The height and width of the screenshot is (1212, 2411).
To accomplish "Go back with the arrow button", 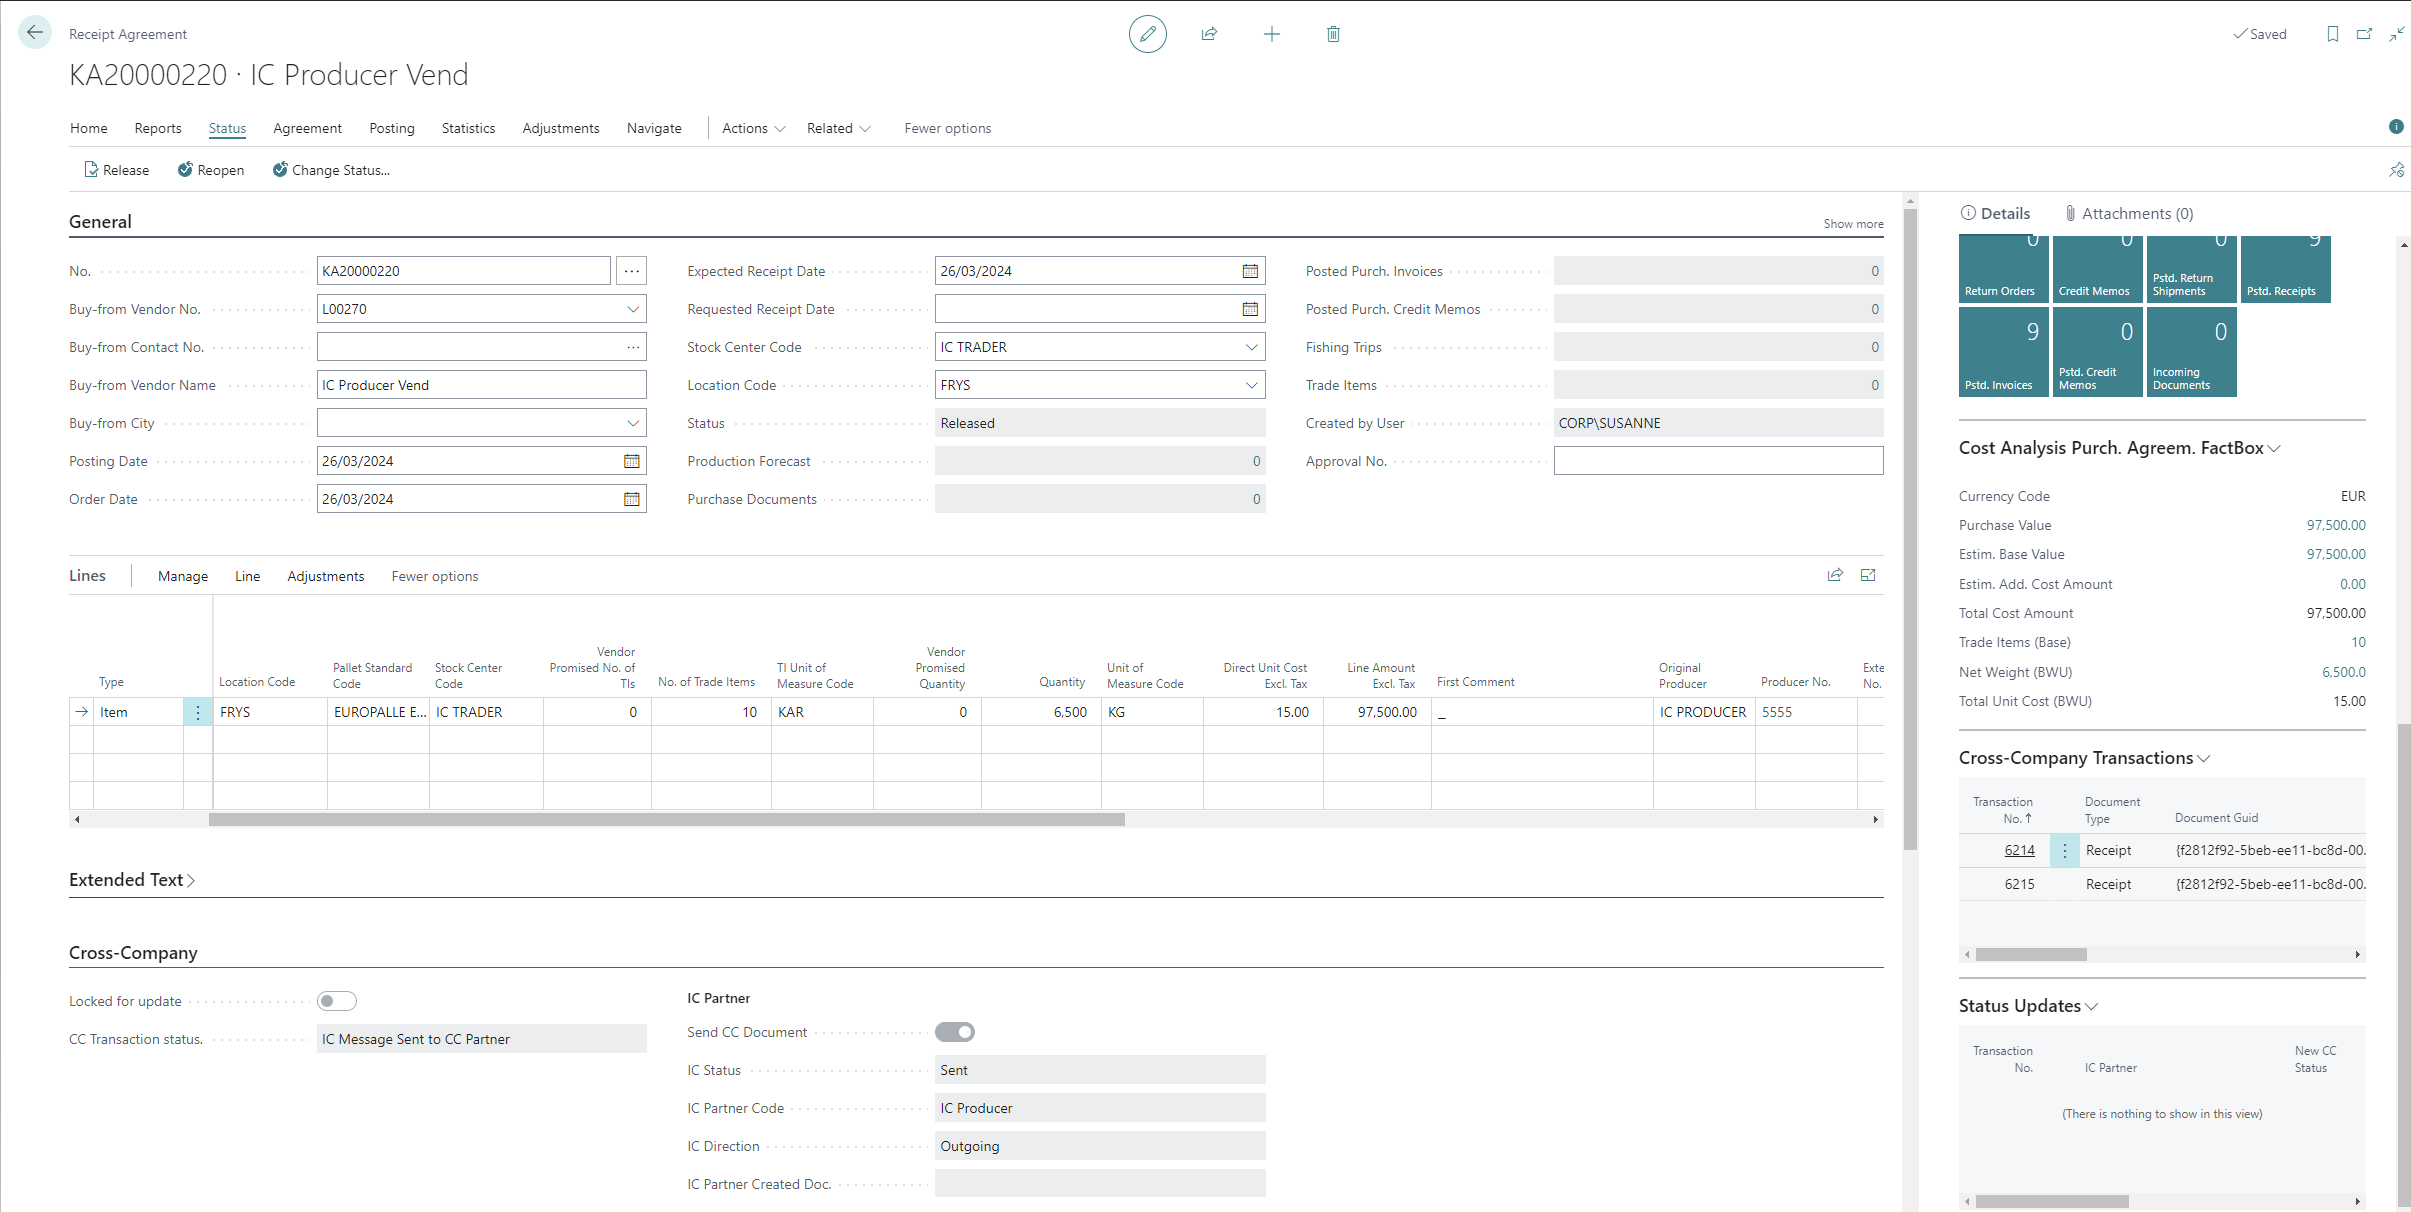I will point(35,33).
